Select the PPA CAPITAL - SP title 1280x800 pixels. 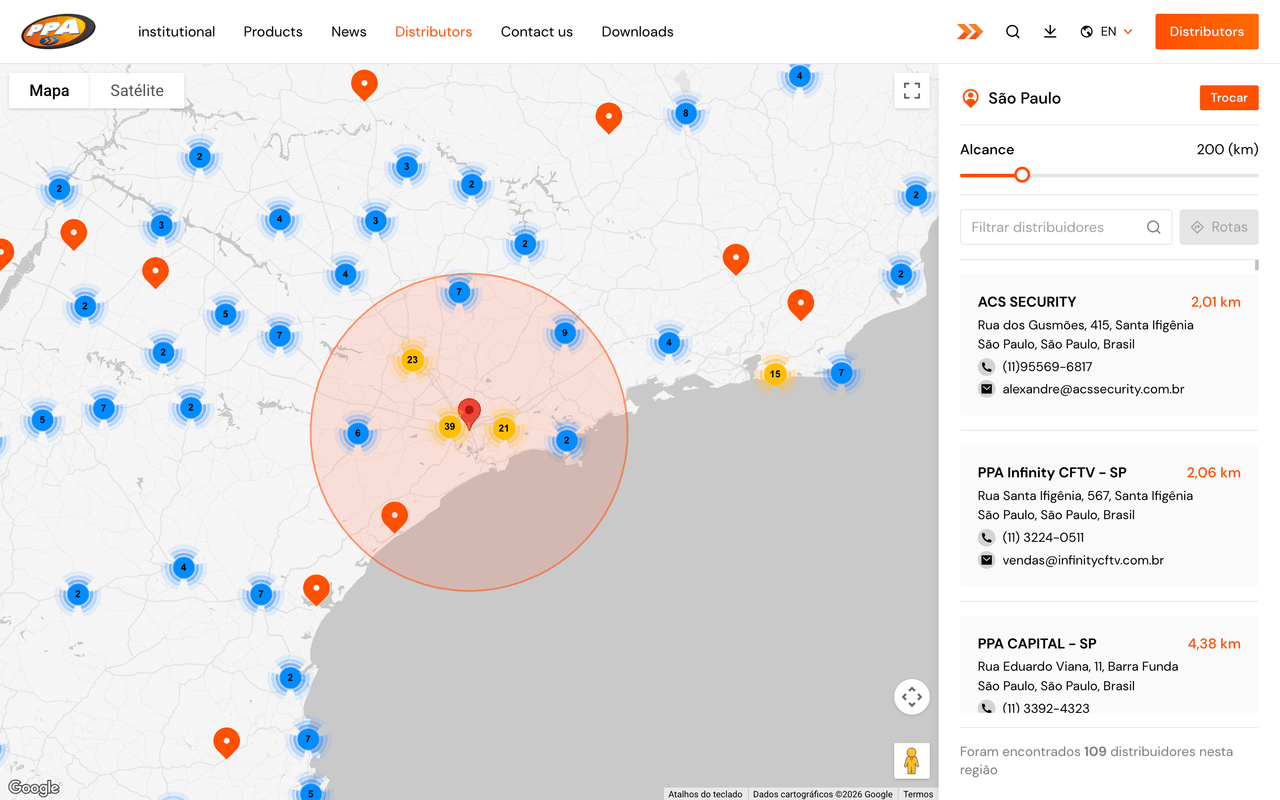click(x=1037, y=644)
